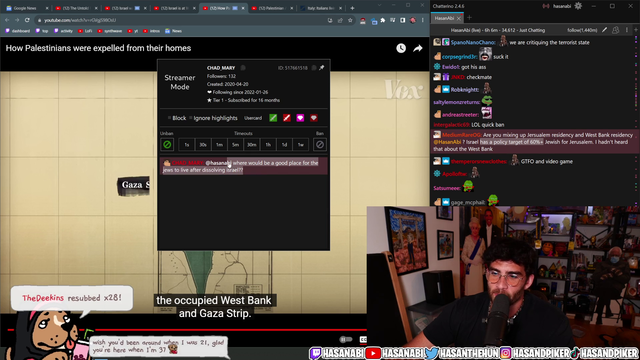Click username MediumRareOG in chat

tap(461, 135)
